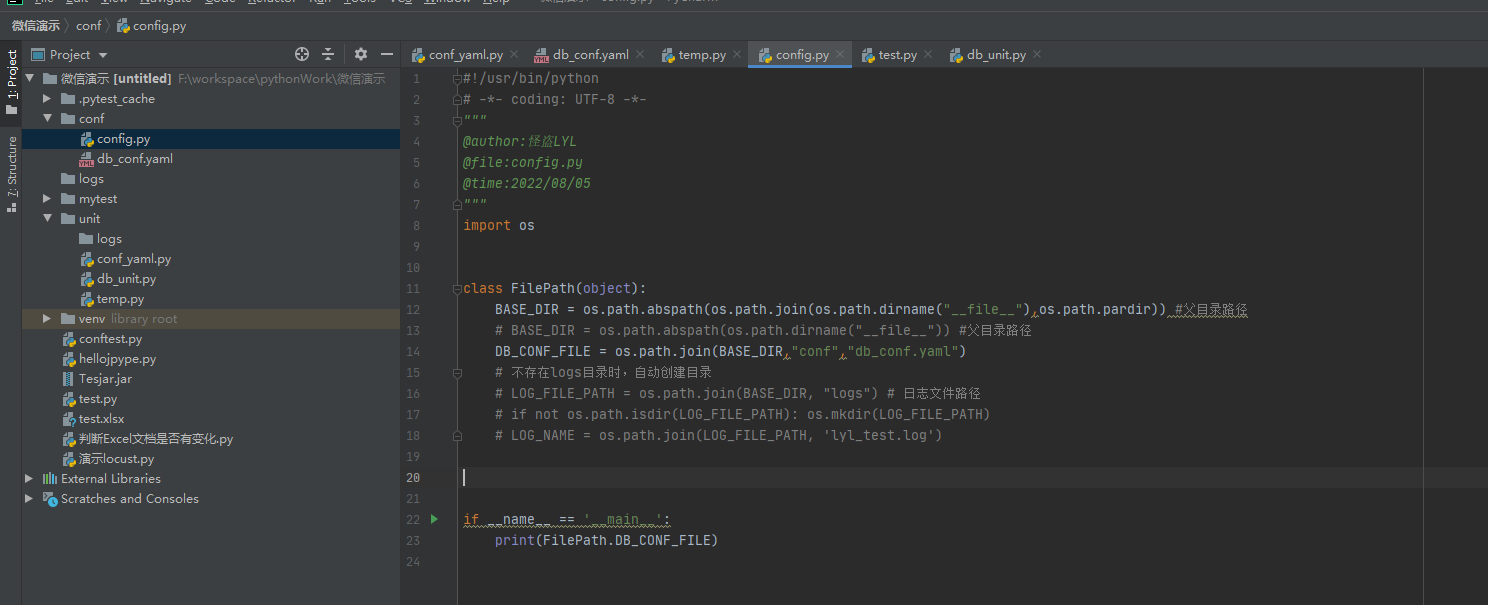Viewport: 1488px width, 605px height.
Task: Collapse all via the Project panel toolbar icon
Action: tap(328, 54)
